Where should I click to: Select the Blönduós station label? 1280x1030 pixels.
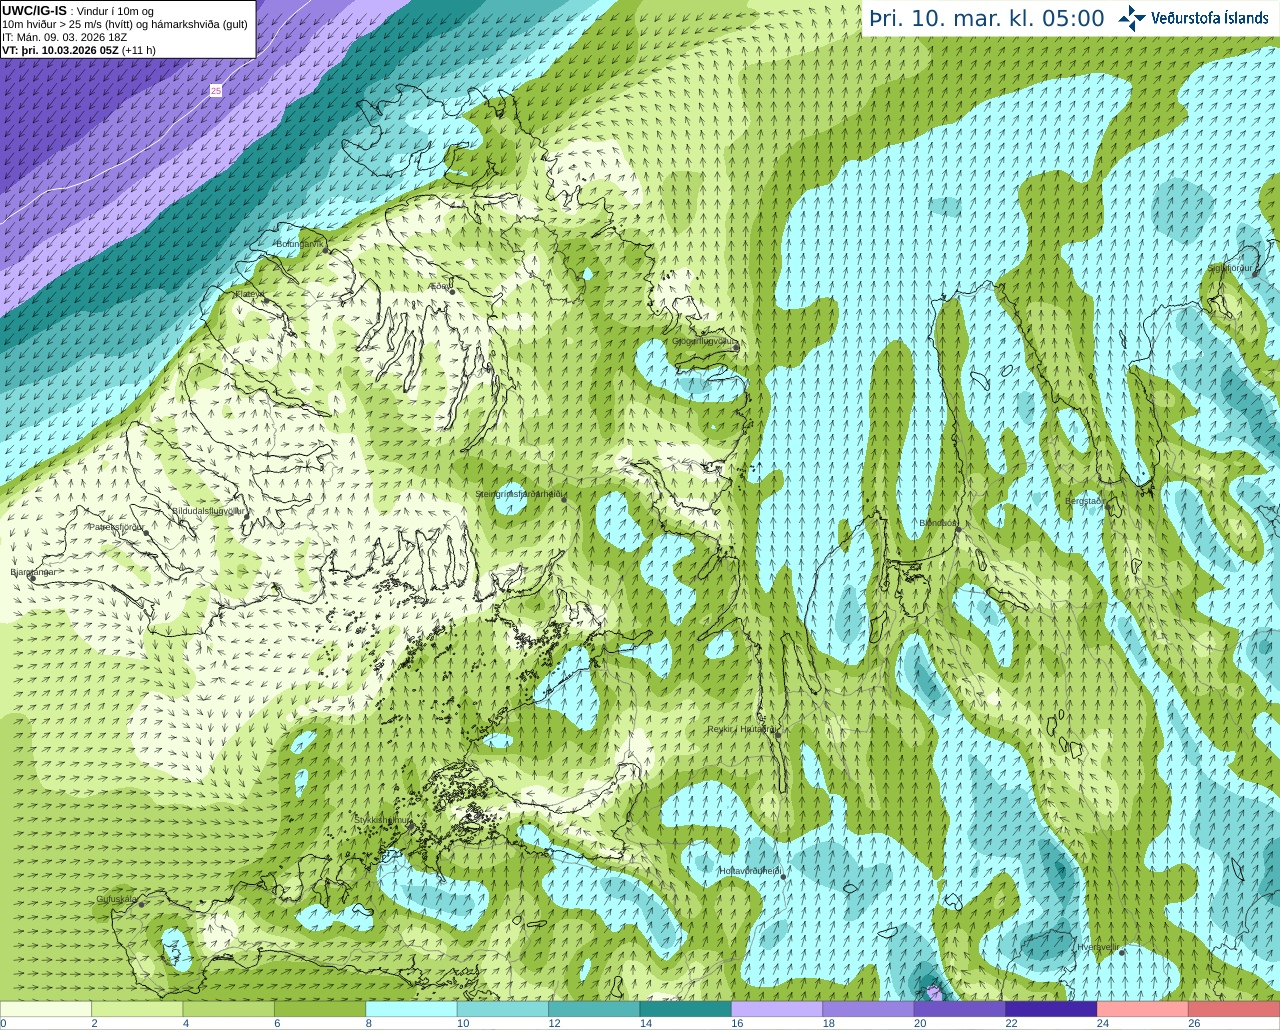tap(937, 523)
